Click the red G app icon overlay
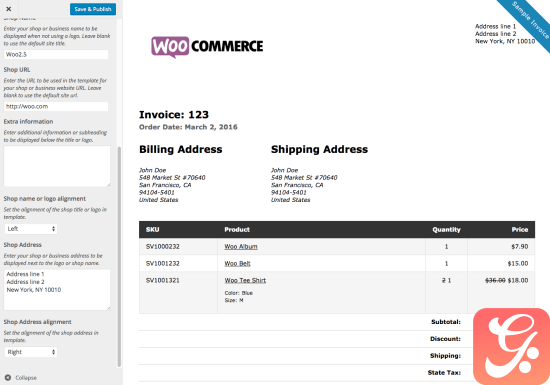Screen dimensions: 550x385 click(x=511, y=346)
